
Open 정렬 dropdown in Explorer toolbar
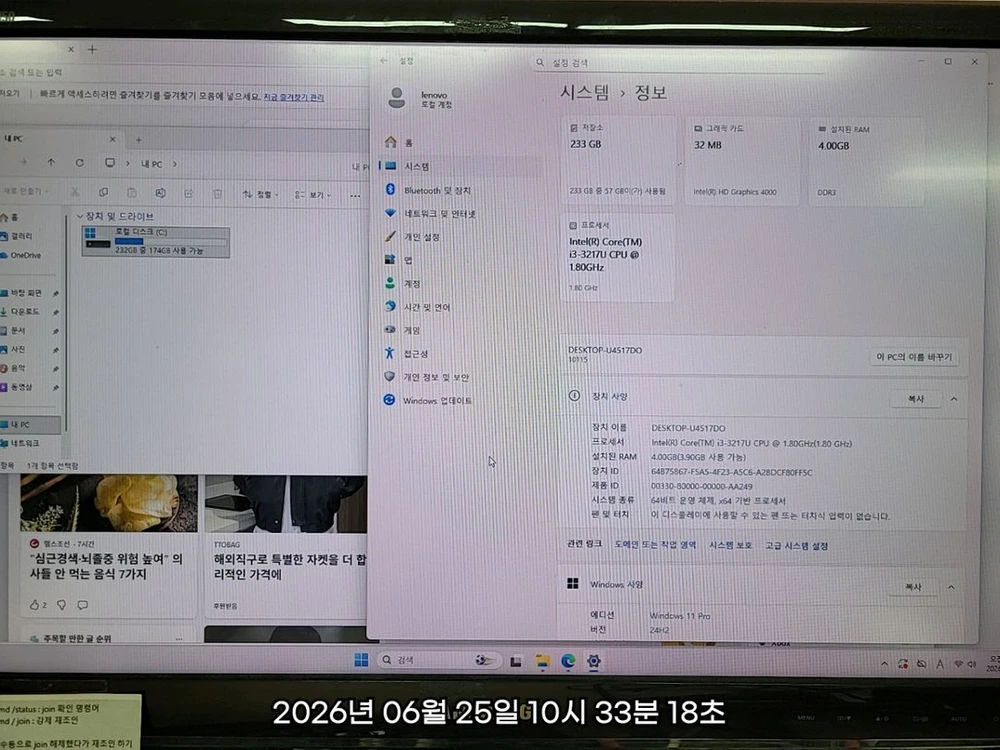260,194
